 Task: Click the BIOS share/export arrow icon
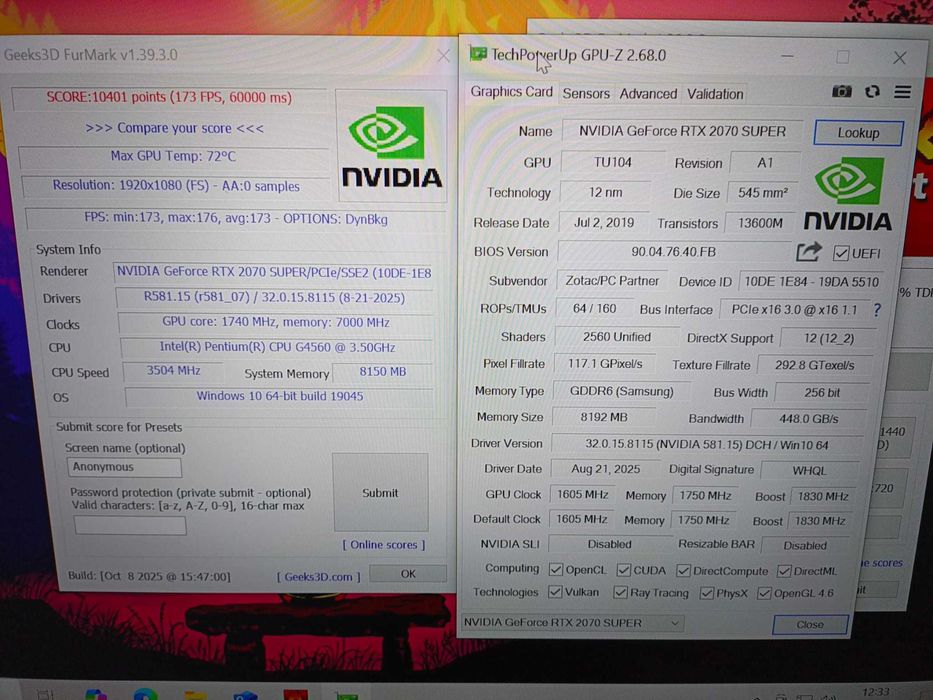pyautogui.click(x=809, y=252)
